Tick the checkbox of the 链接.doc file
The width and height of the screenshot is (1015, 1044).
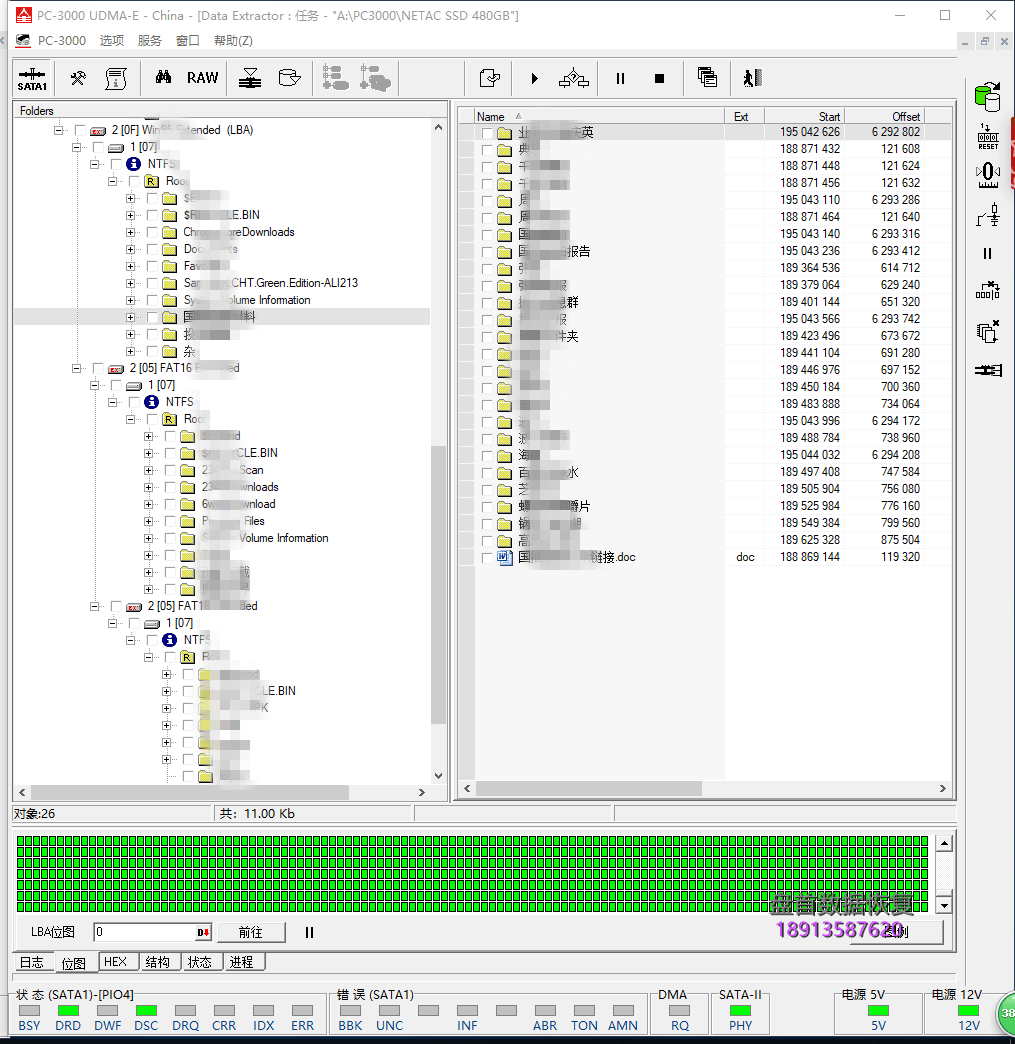point(487,557)
